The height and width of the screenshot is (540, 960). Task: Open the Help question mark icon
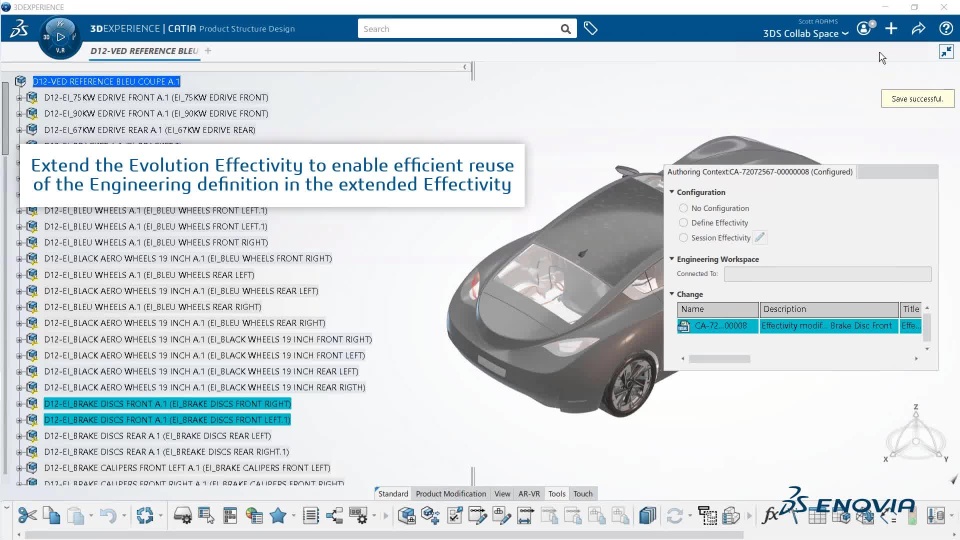945,28
